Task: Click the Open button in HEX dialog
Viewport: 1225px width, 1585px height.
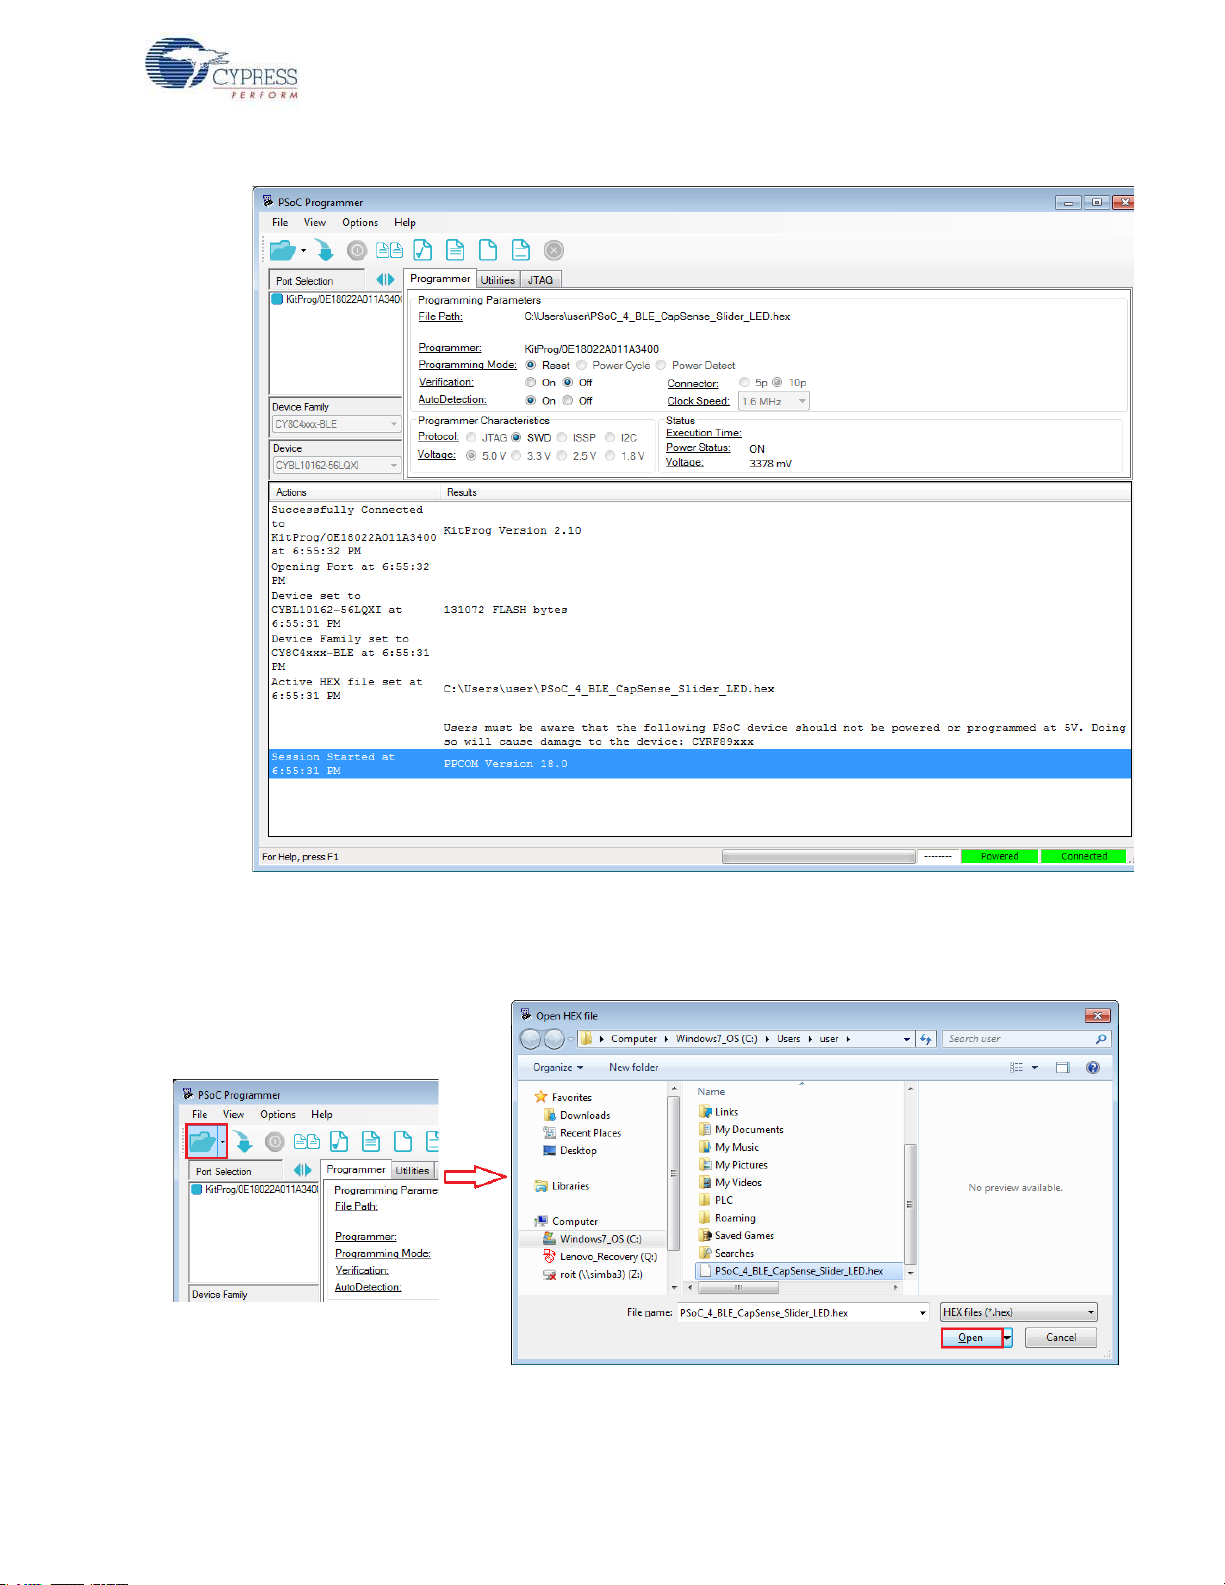Action: [971, 1338]
